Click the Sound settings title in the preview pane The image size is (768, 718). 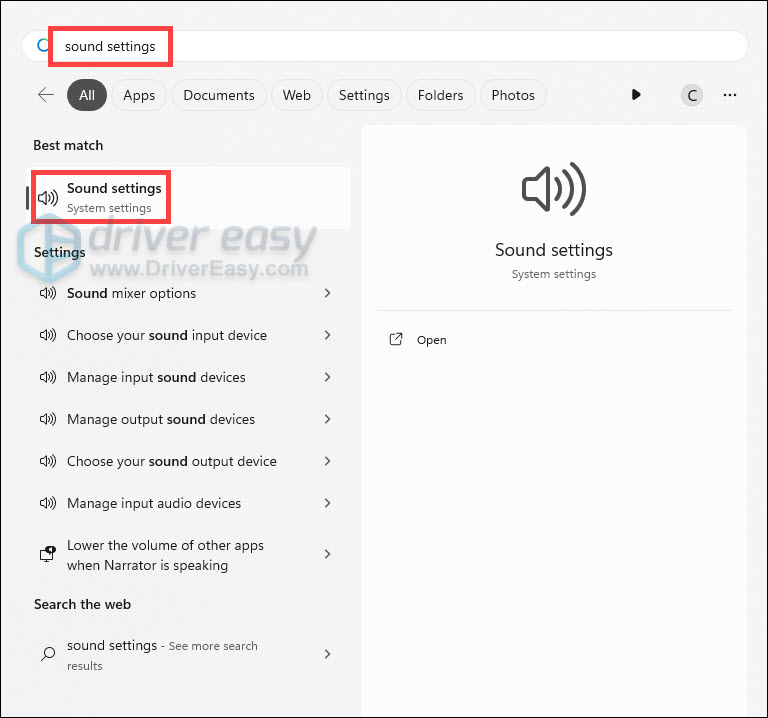[554, 250]
